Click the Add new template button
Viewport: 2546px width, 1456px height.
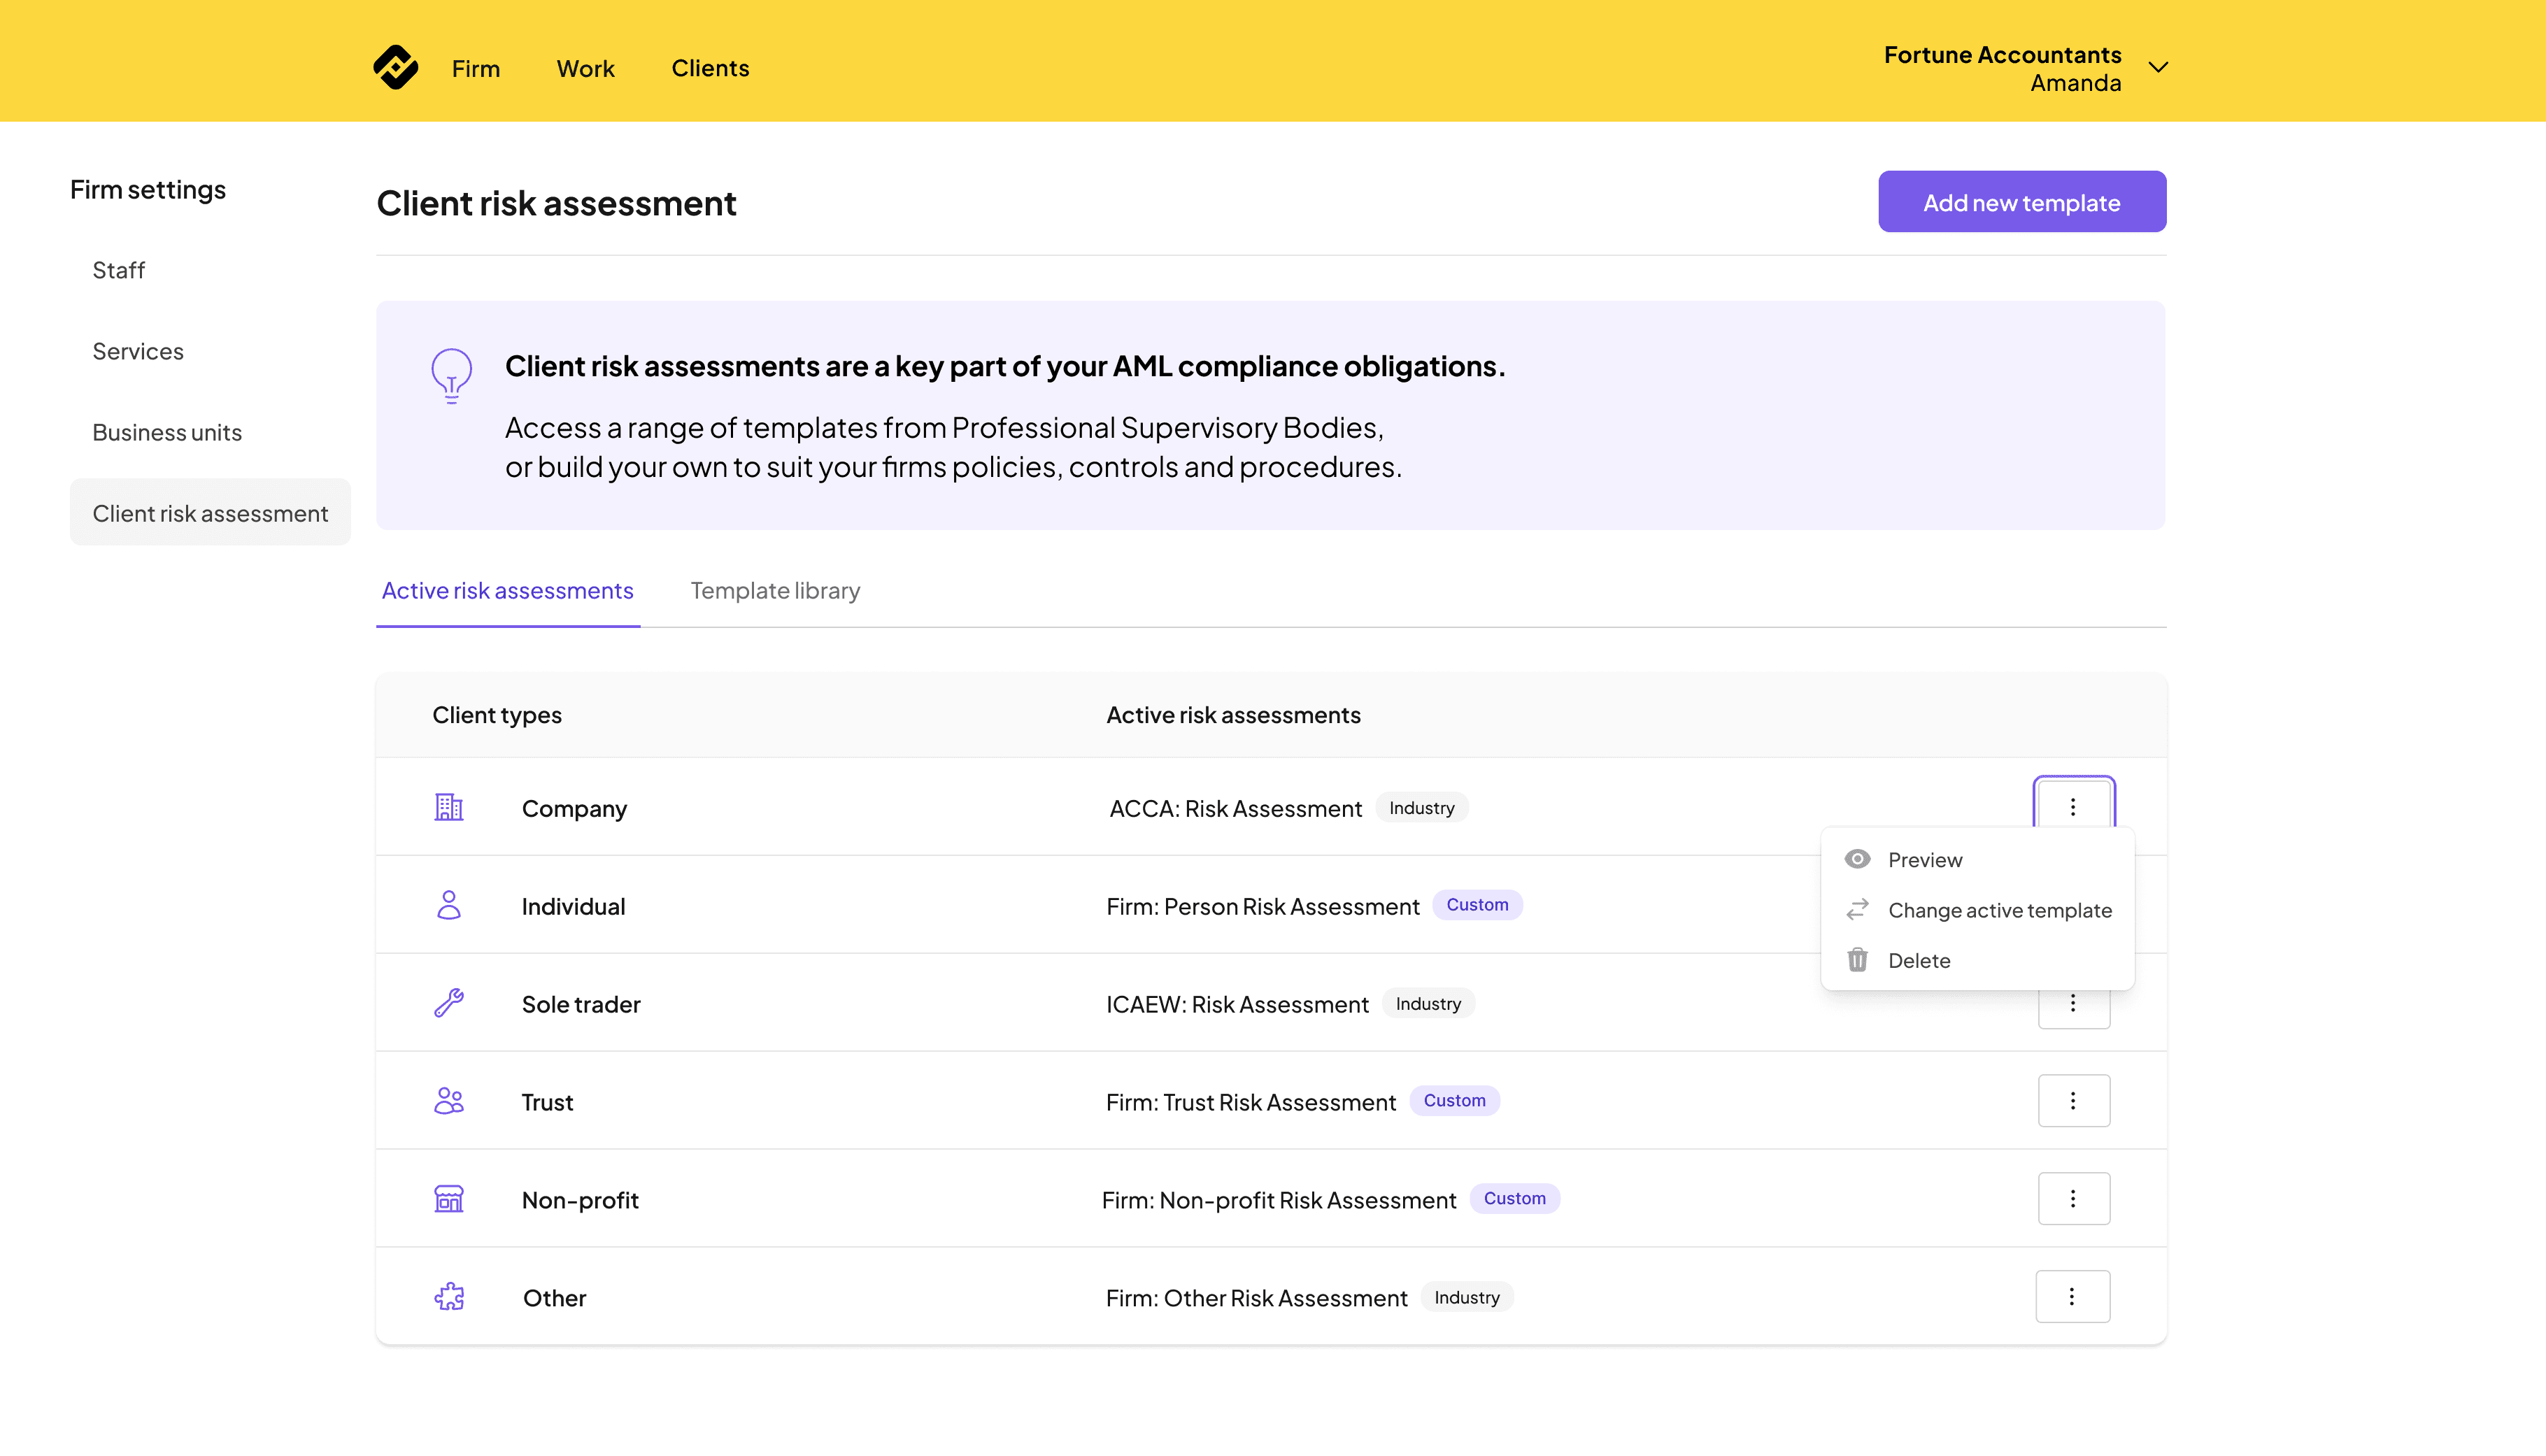2021,202
